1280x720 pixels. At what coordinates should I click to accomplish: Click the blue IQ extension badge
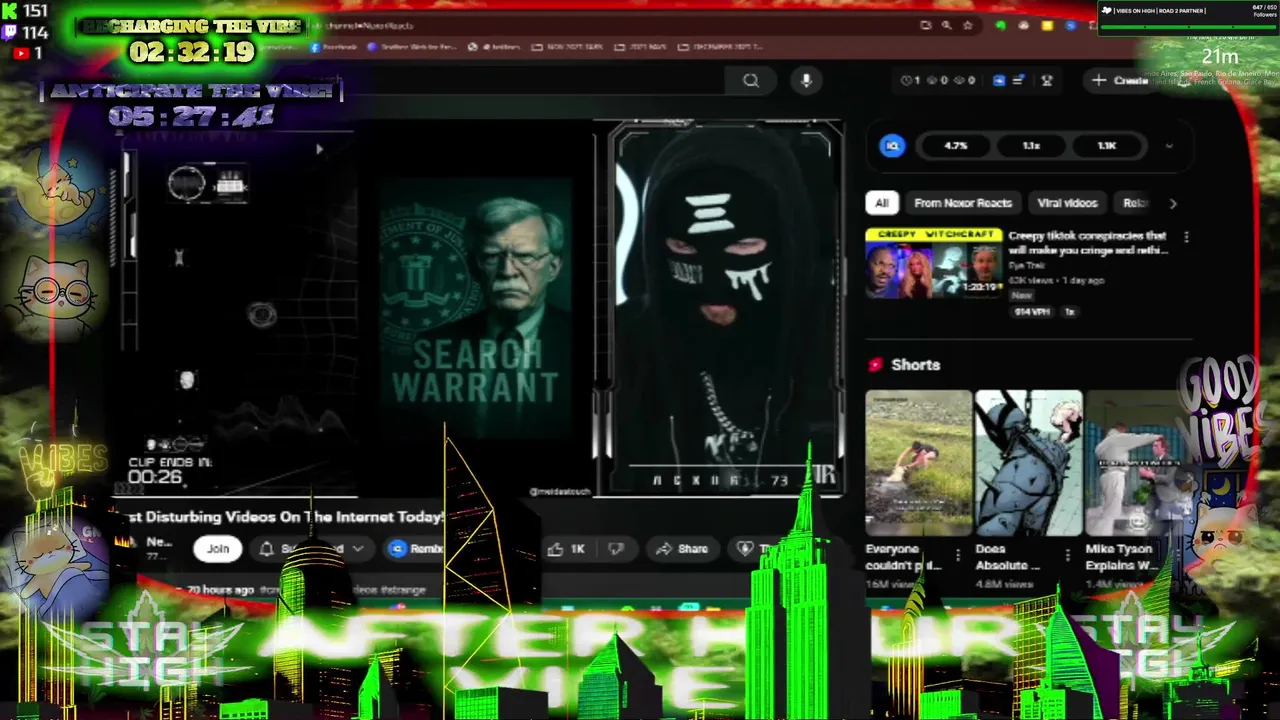click(892, 146)
